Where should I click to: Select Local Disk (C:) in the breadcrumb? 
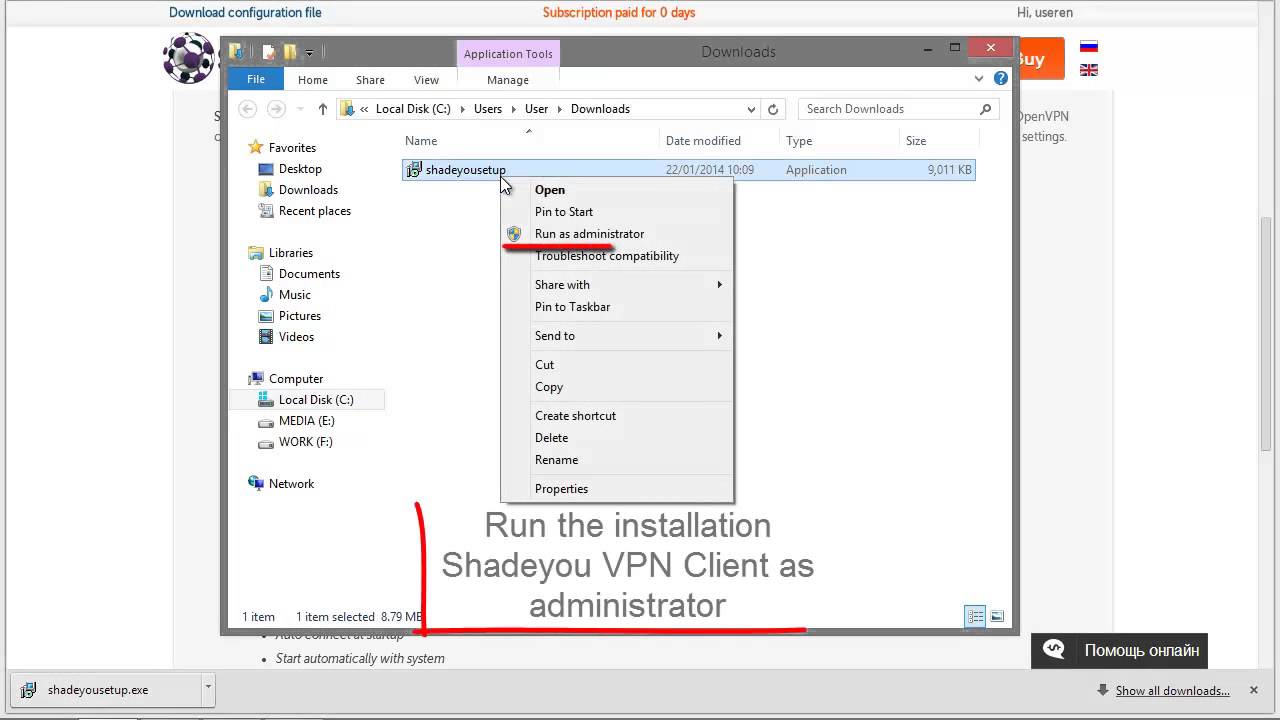[x=413, y=109]
